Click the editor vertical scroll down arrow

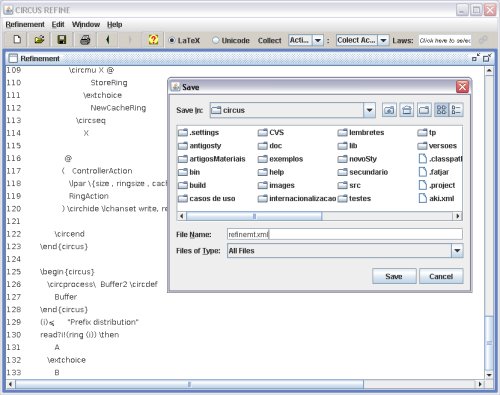click(489, 375)
